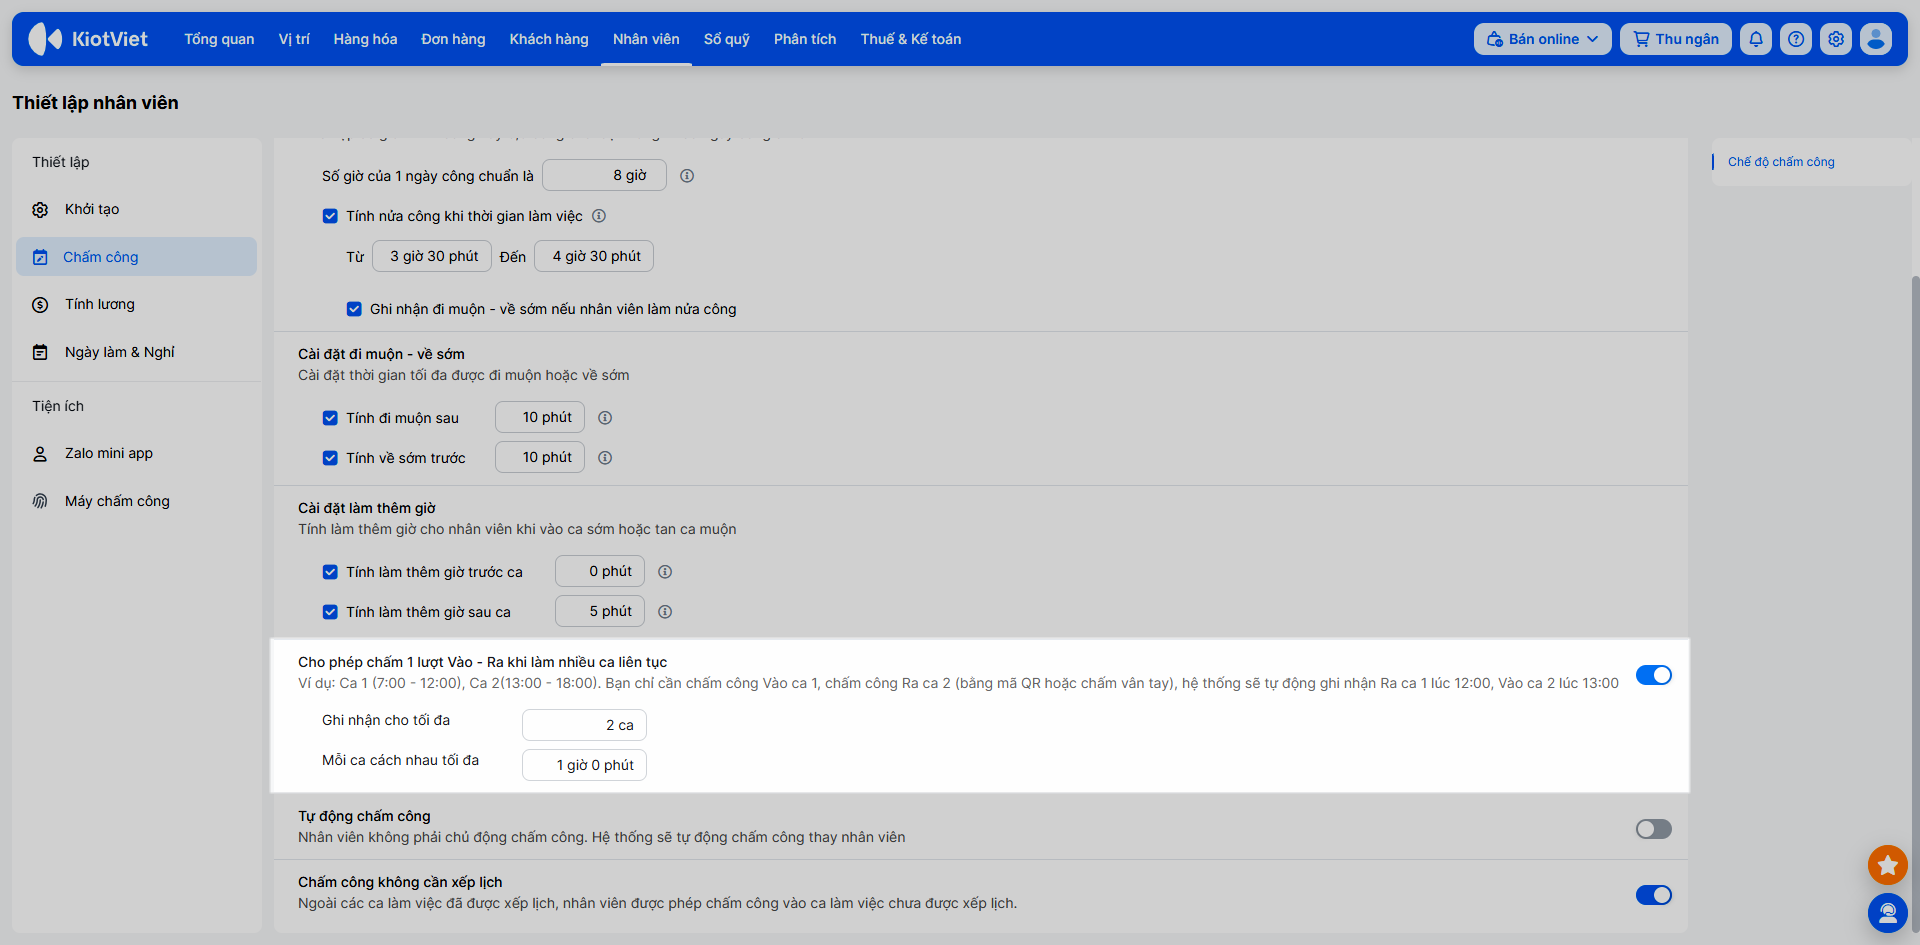Select Tính lương in sidebar
The width and height of the screenshot is (1920, 945).
[136, 304]
